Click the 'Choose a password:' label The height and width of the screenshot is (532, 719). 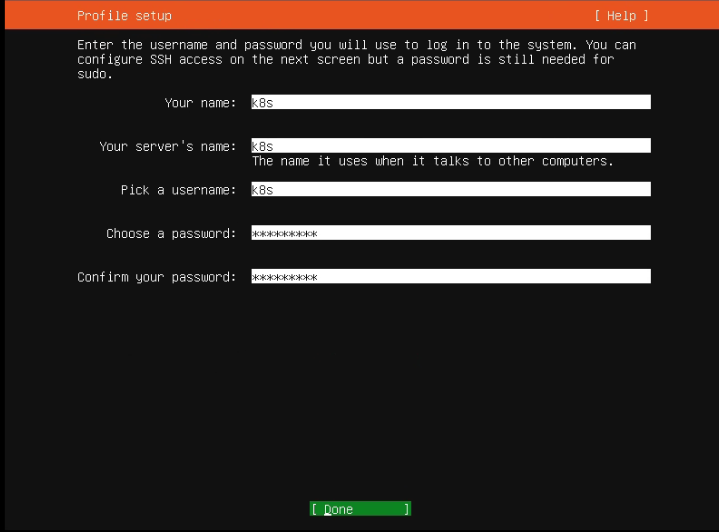click(x=171, y=233)
